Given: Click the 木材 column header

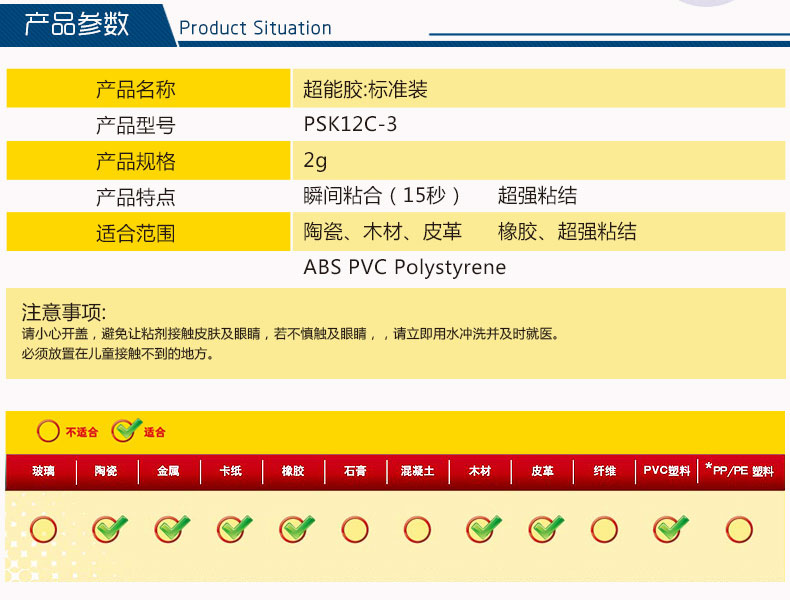Looking at the screenshot, I should click(x=480, y=471).
